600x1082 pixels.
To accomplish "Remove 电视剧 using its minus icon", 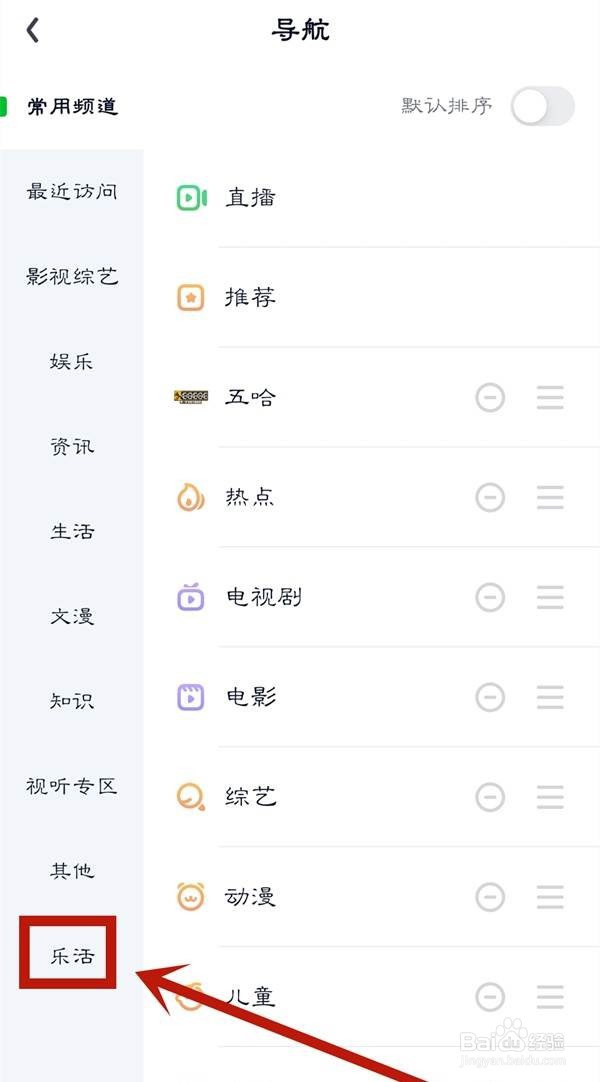I will pos(490,598).
